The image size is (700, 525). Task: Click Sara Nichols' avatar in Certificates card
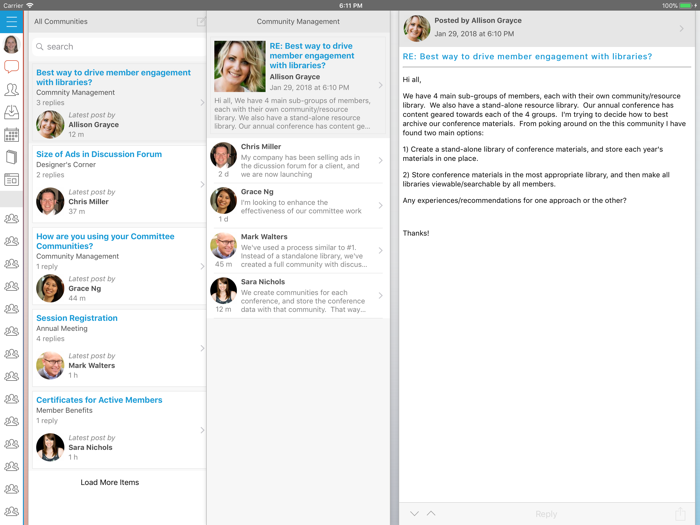coord(50,447)
